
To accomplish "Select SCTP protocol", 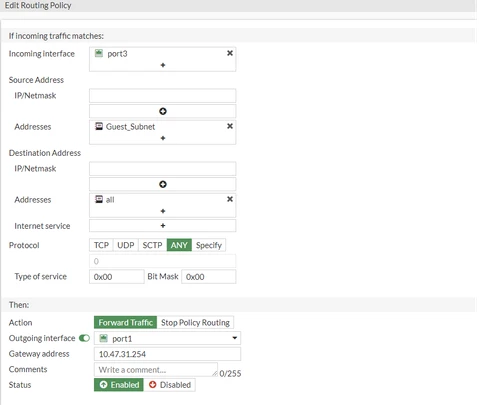I will pyautogui.click(x=152, y=245).
